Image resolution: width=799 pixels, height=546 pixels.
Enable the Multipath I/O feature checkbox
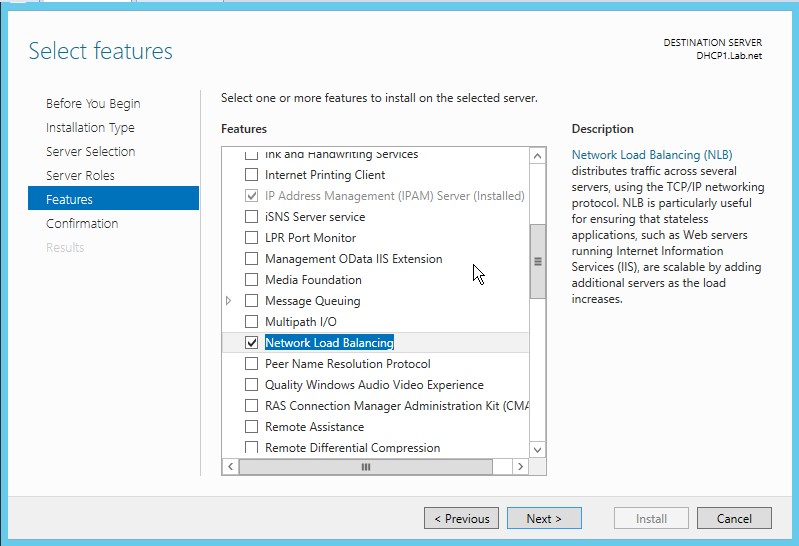(x=251, y=322)
